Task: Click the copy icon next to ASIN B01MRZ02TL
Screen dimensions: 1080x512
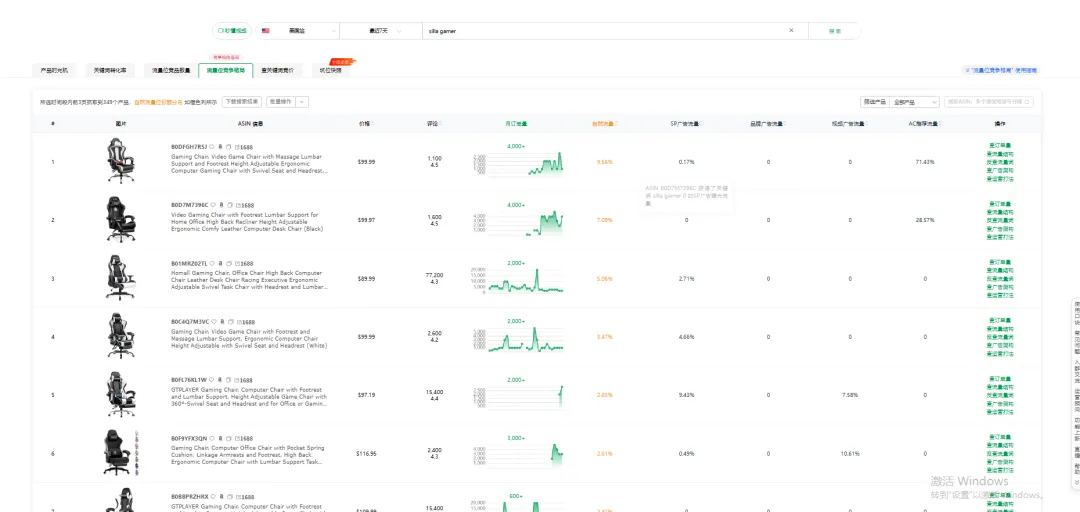Action: click(230, 263)
